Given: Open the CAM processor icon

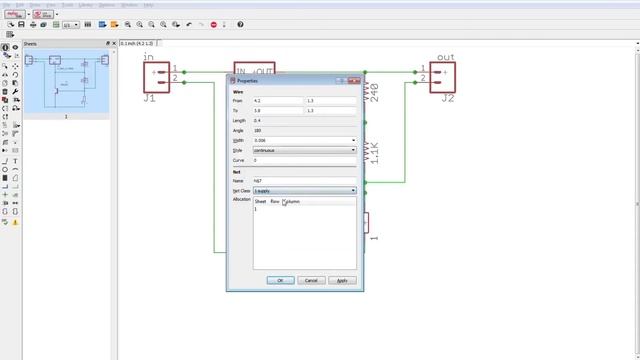Looking at the screenshot, I should 44,24.
